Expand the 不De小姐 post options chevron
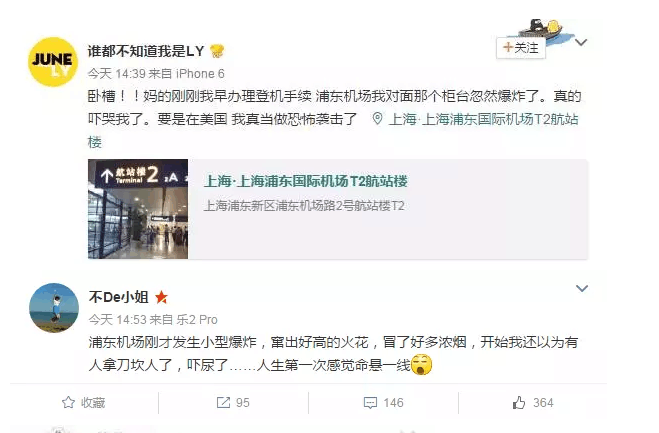 click(582, 288)
